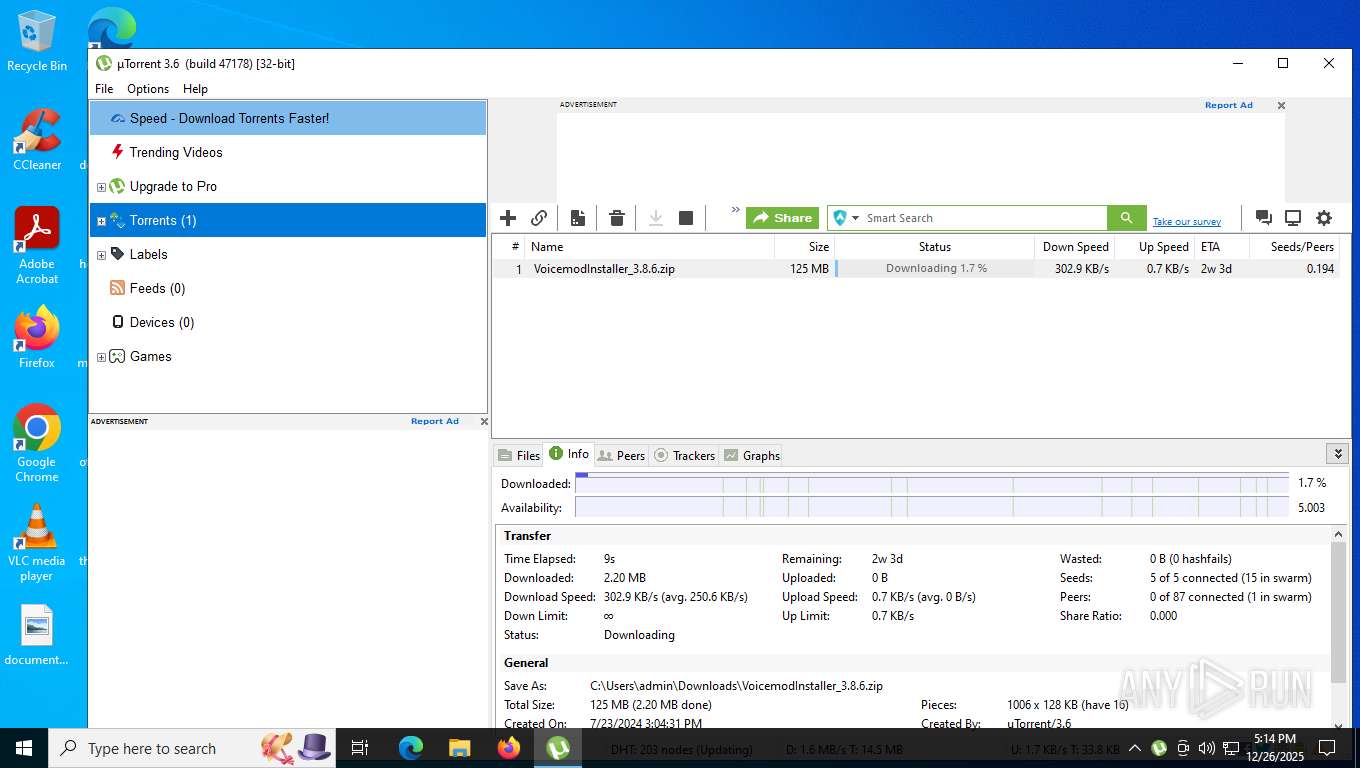Viewport: 1360px width, 768px height.
Task: Open Task View on the taskbar
Action: click(360, 748)
